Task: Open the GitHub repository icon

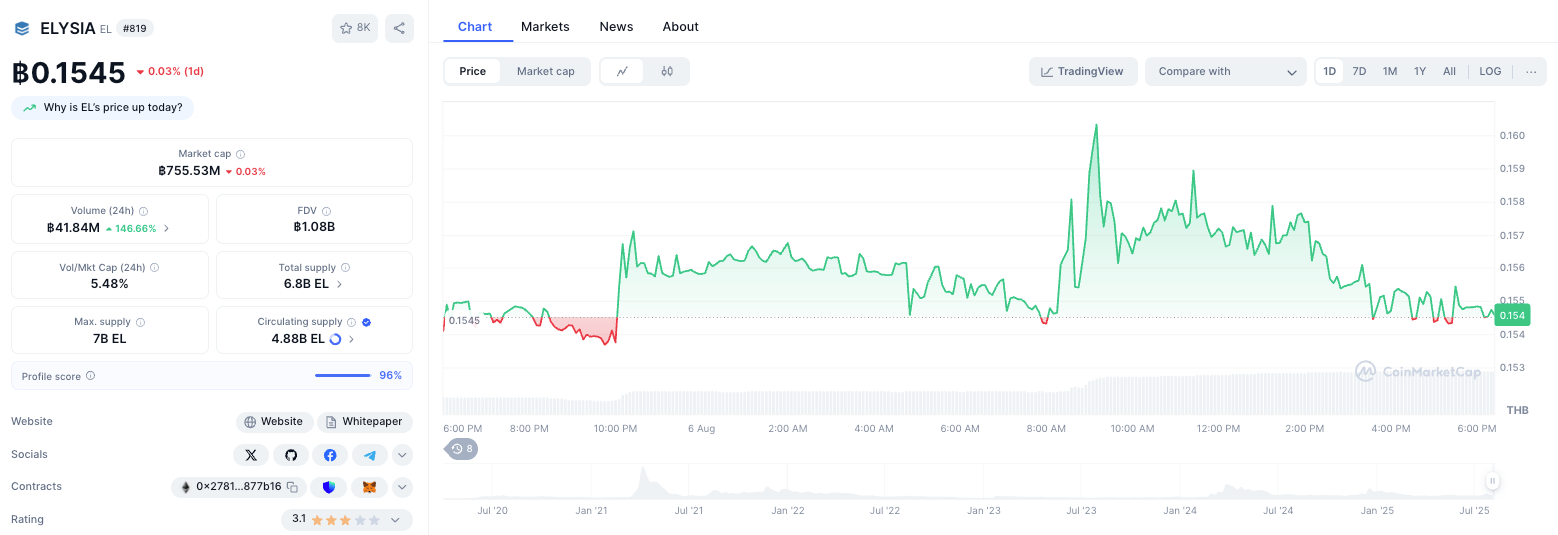Action: (x=291, y=455)
